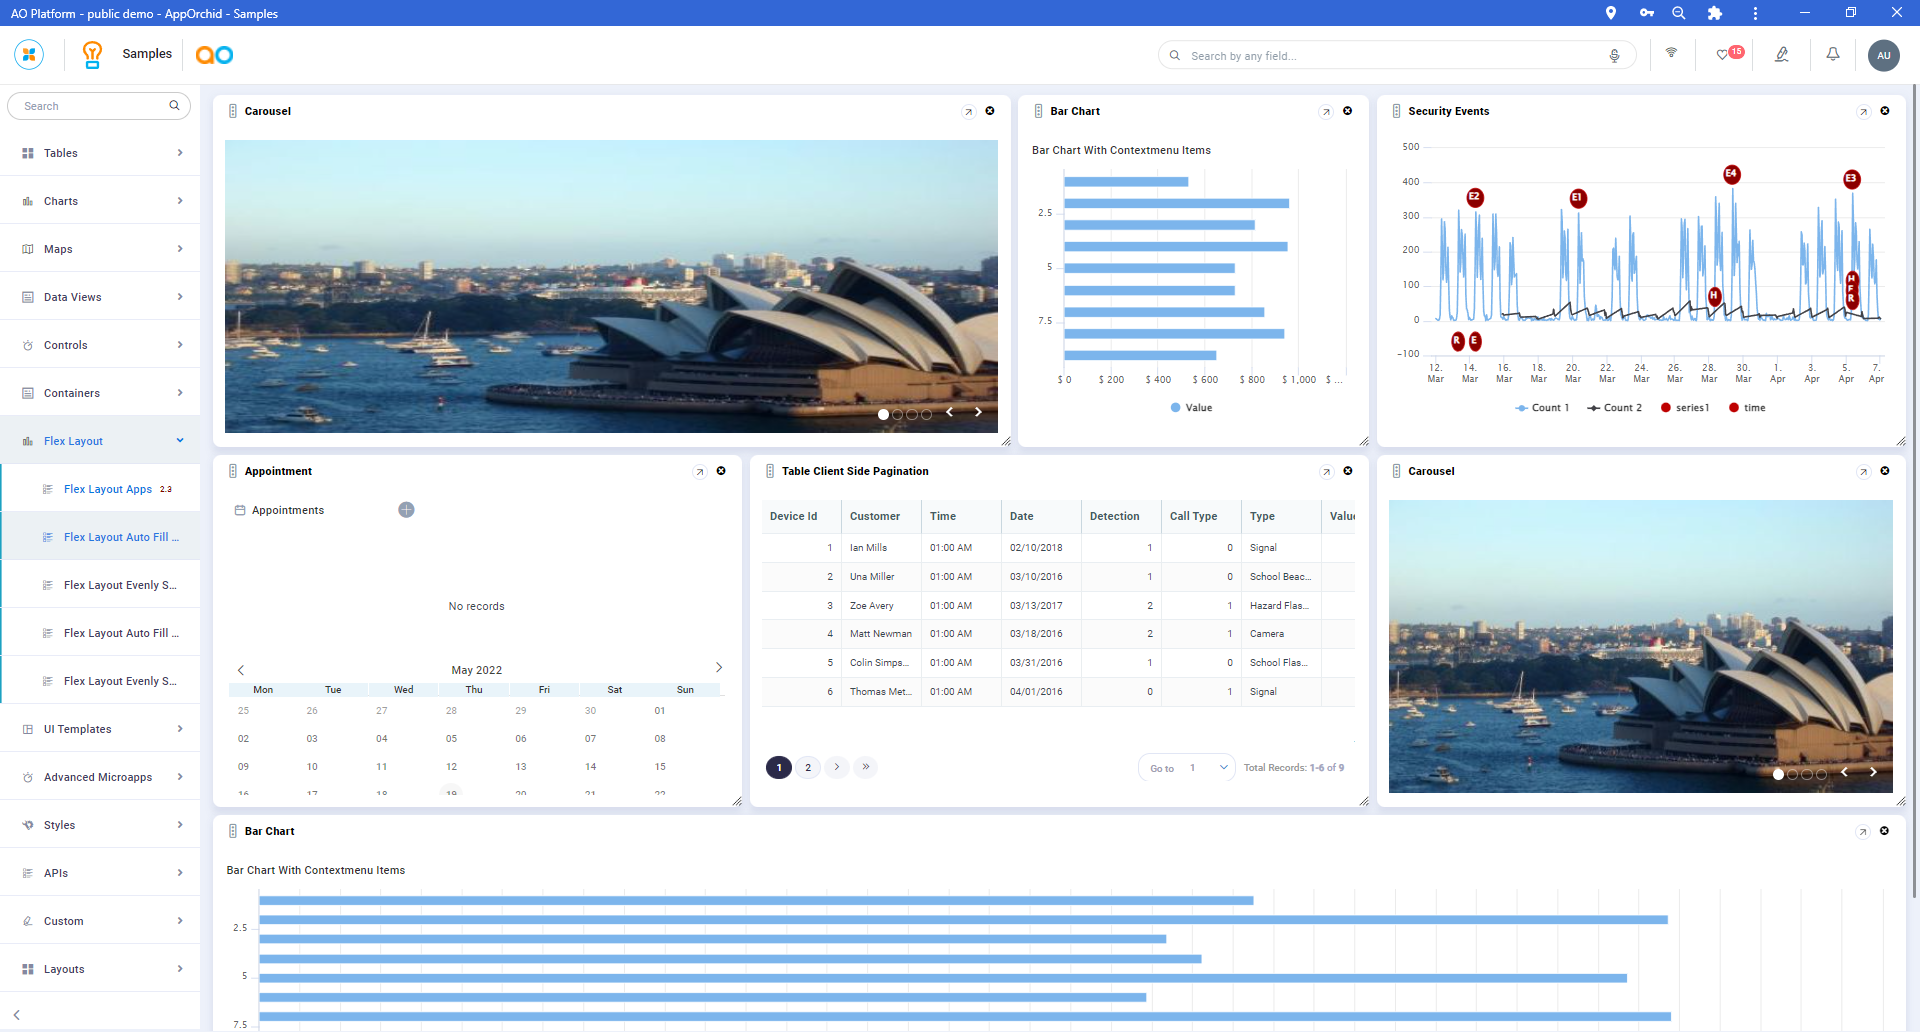Expand the top Carousel panel to fullscreen

click(968, 112)
